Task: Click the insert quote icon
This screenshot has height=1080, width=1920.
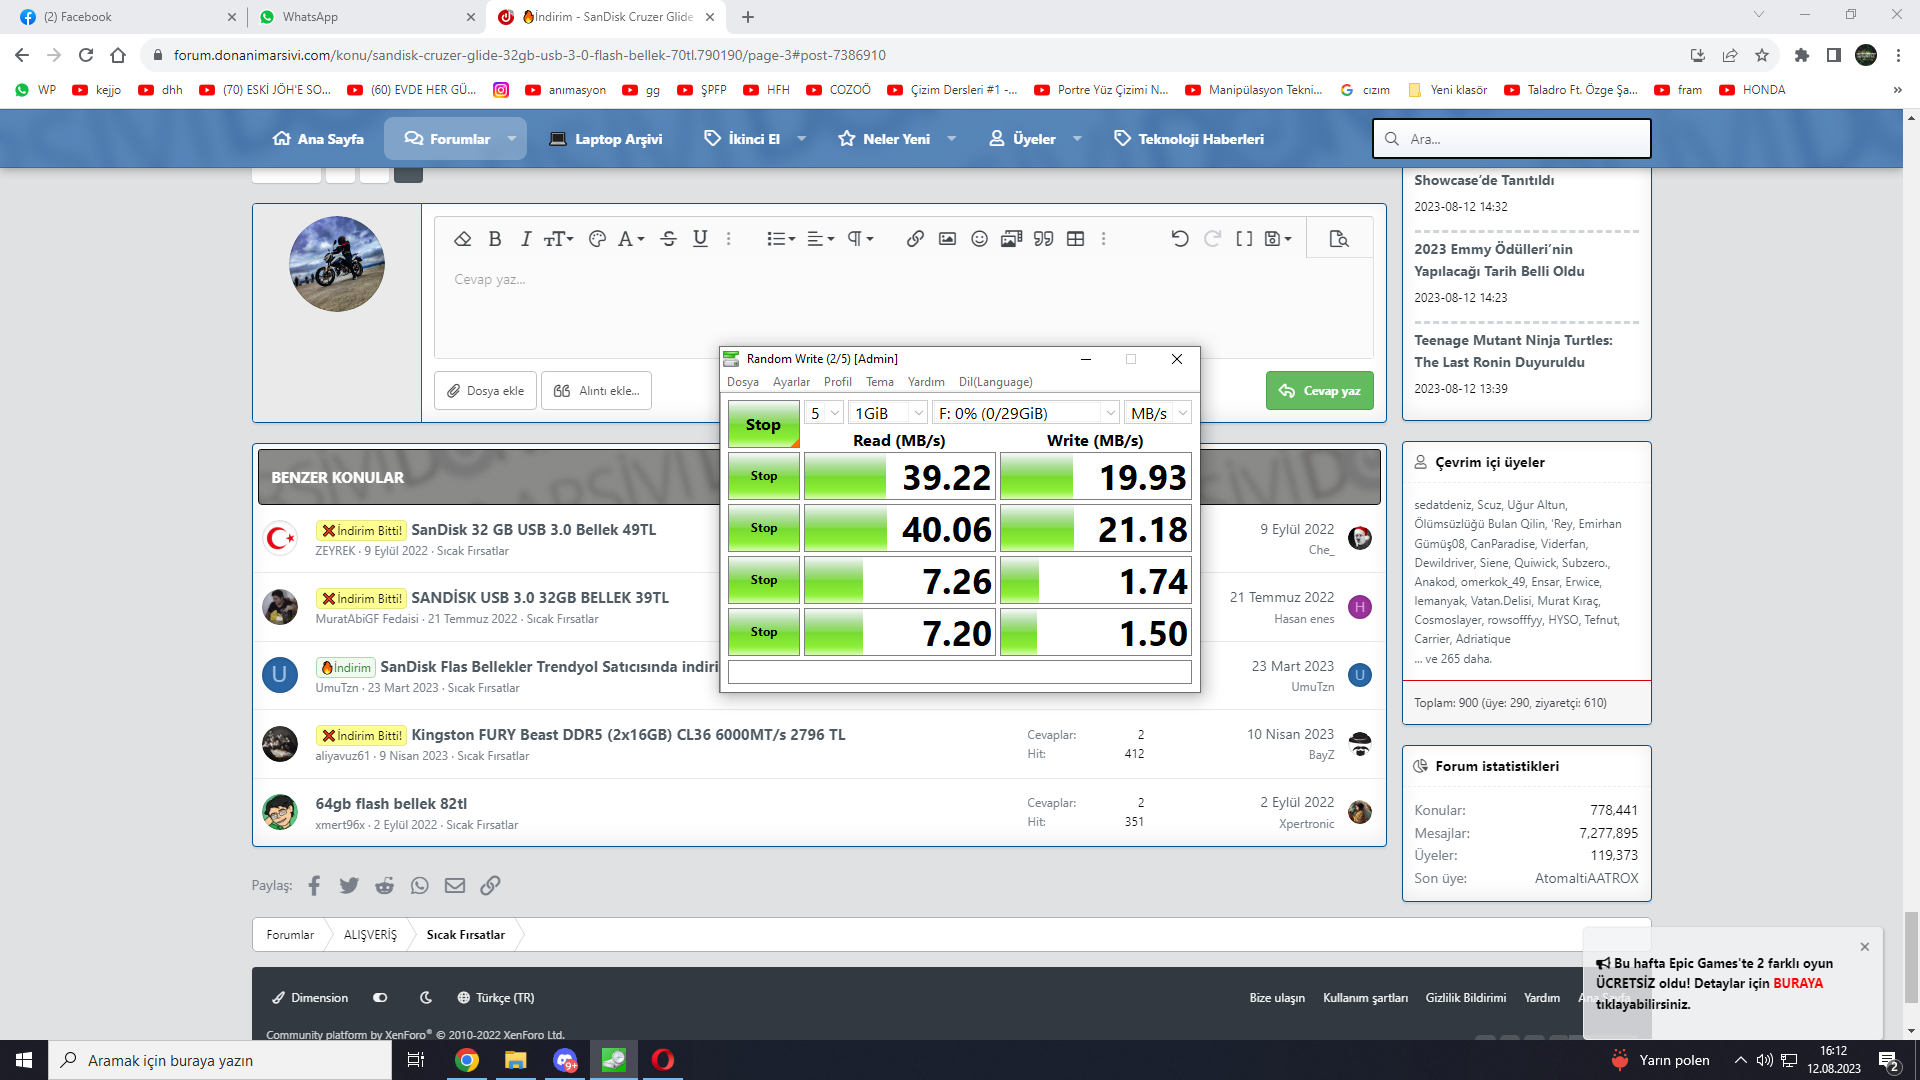Action: coord(1043,239)
